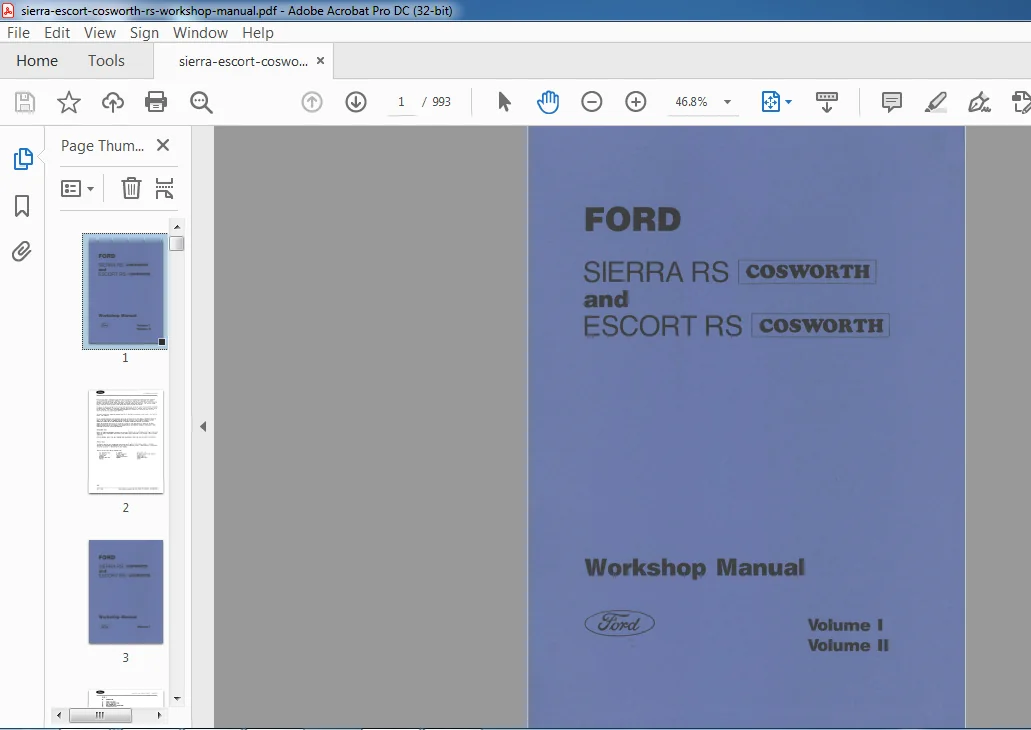Switch to the Tools tab
1031x730 pixels.
pyautogui.click(x=106, y=61)
